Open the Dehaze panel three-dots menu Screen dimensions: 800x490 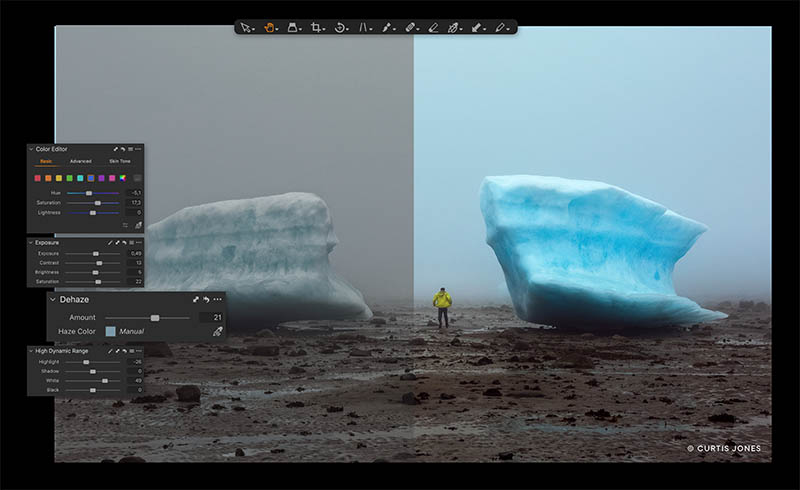pyautogui.click(x=218, y=300)
